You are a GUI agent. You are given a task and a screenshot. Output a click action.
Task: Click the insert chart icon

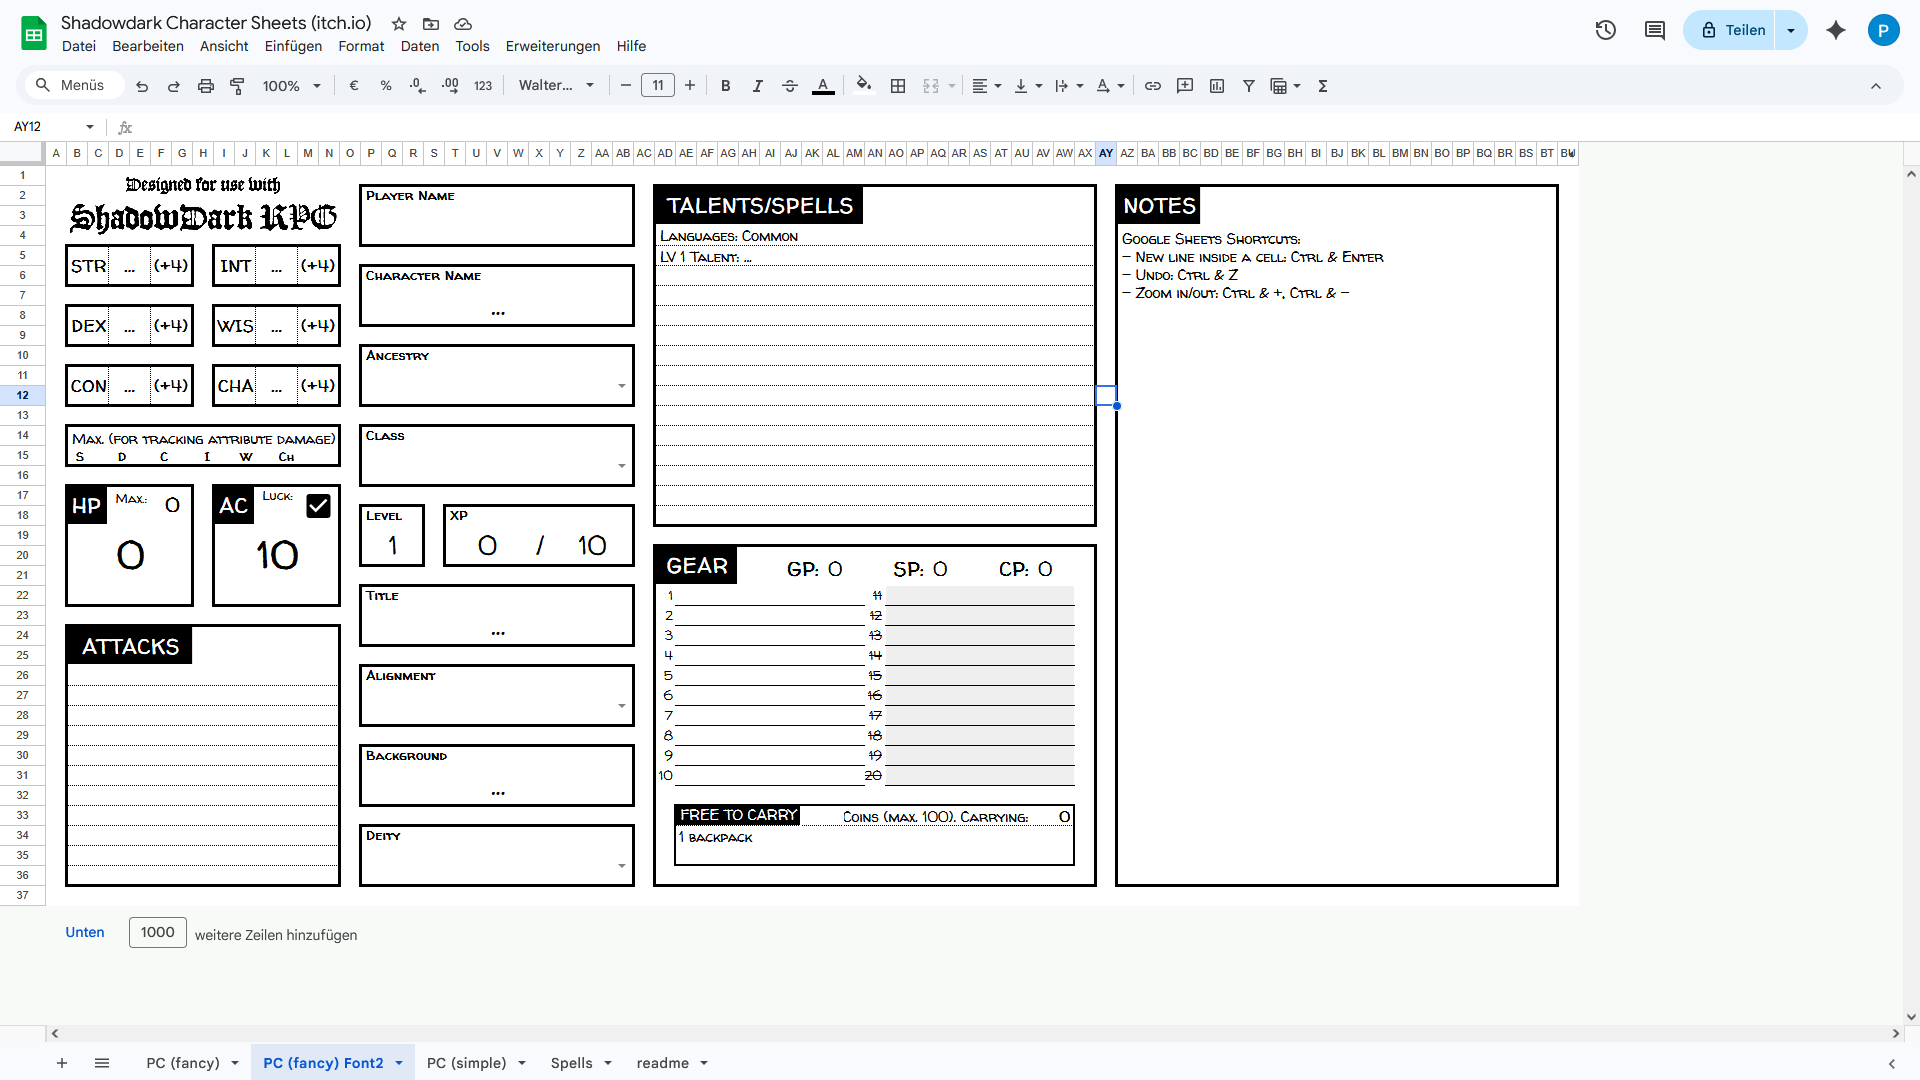click(1216, 86)
